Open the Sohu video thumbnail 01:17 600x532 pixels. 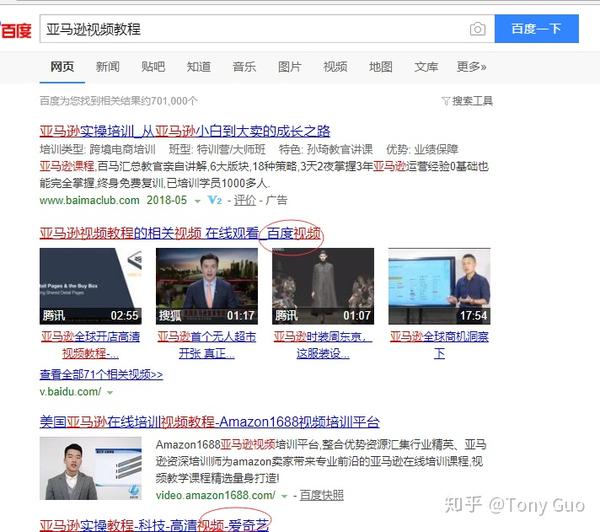point(207,286)
